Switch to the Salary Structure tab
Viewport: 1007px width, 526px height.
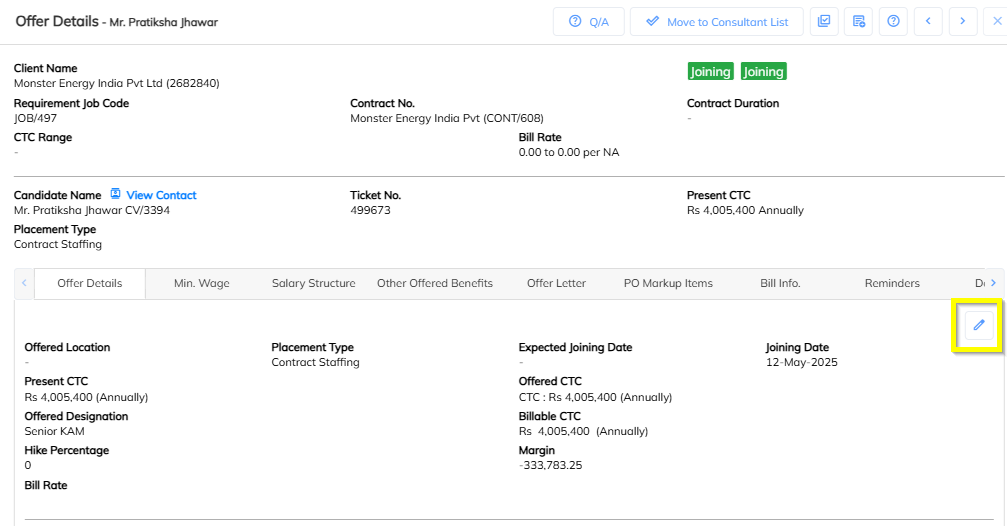(313, 283)
